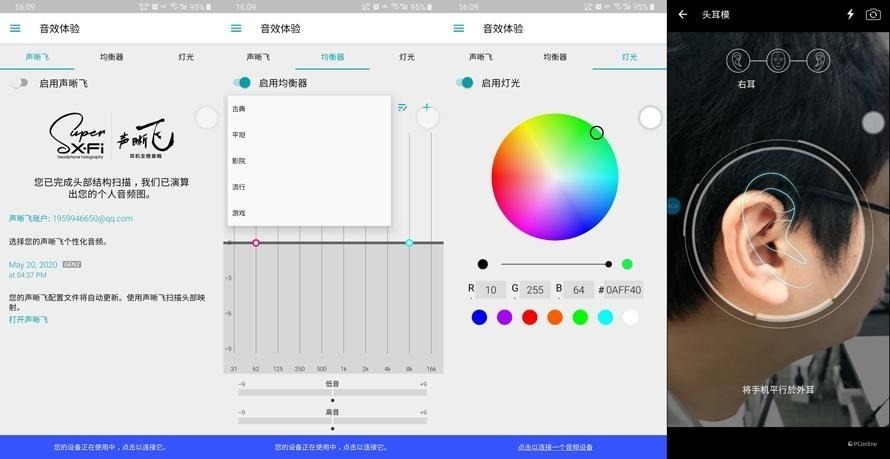
Task: Turn off the 启用灯光 switch
Action: tap(464, 83)
